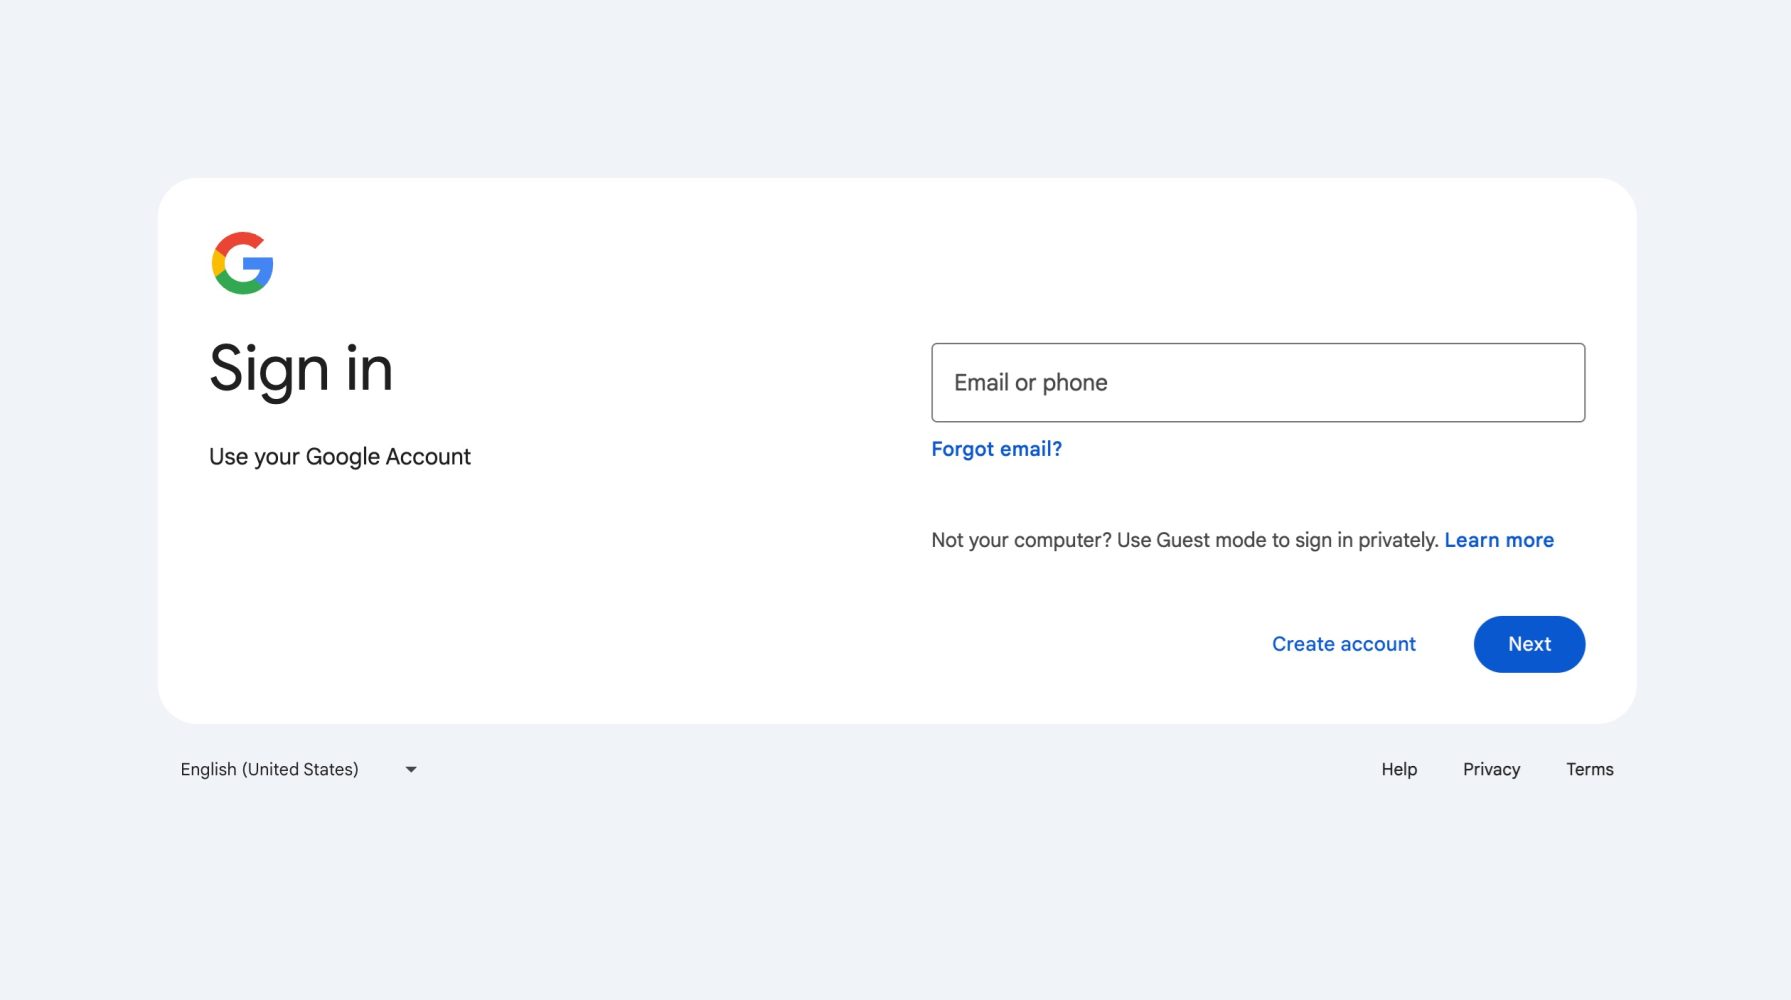This screenshot has width=1791, height=1000.
Task: Focus the Email or phone field
Action: 1258,383
